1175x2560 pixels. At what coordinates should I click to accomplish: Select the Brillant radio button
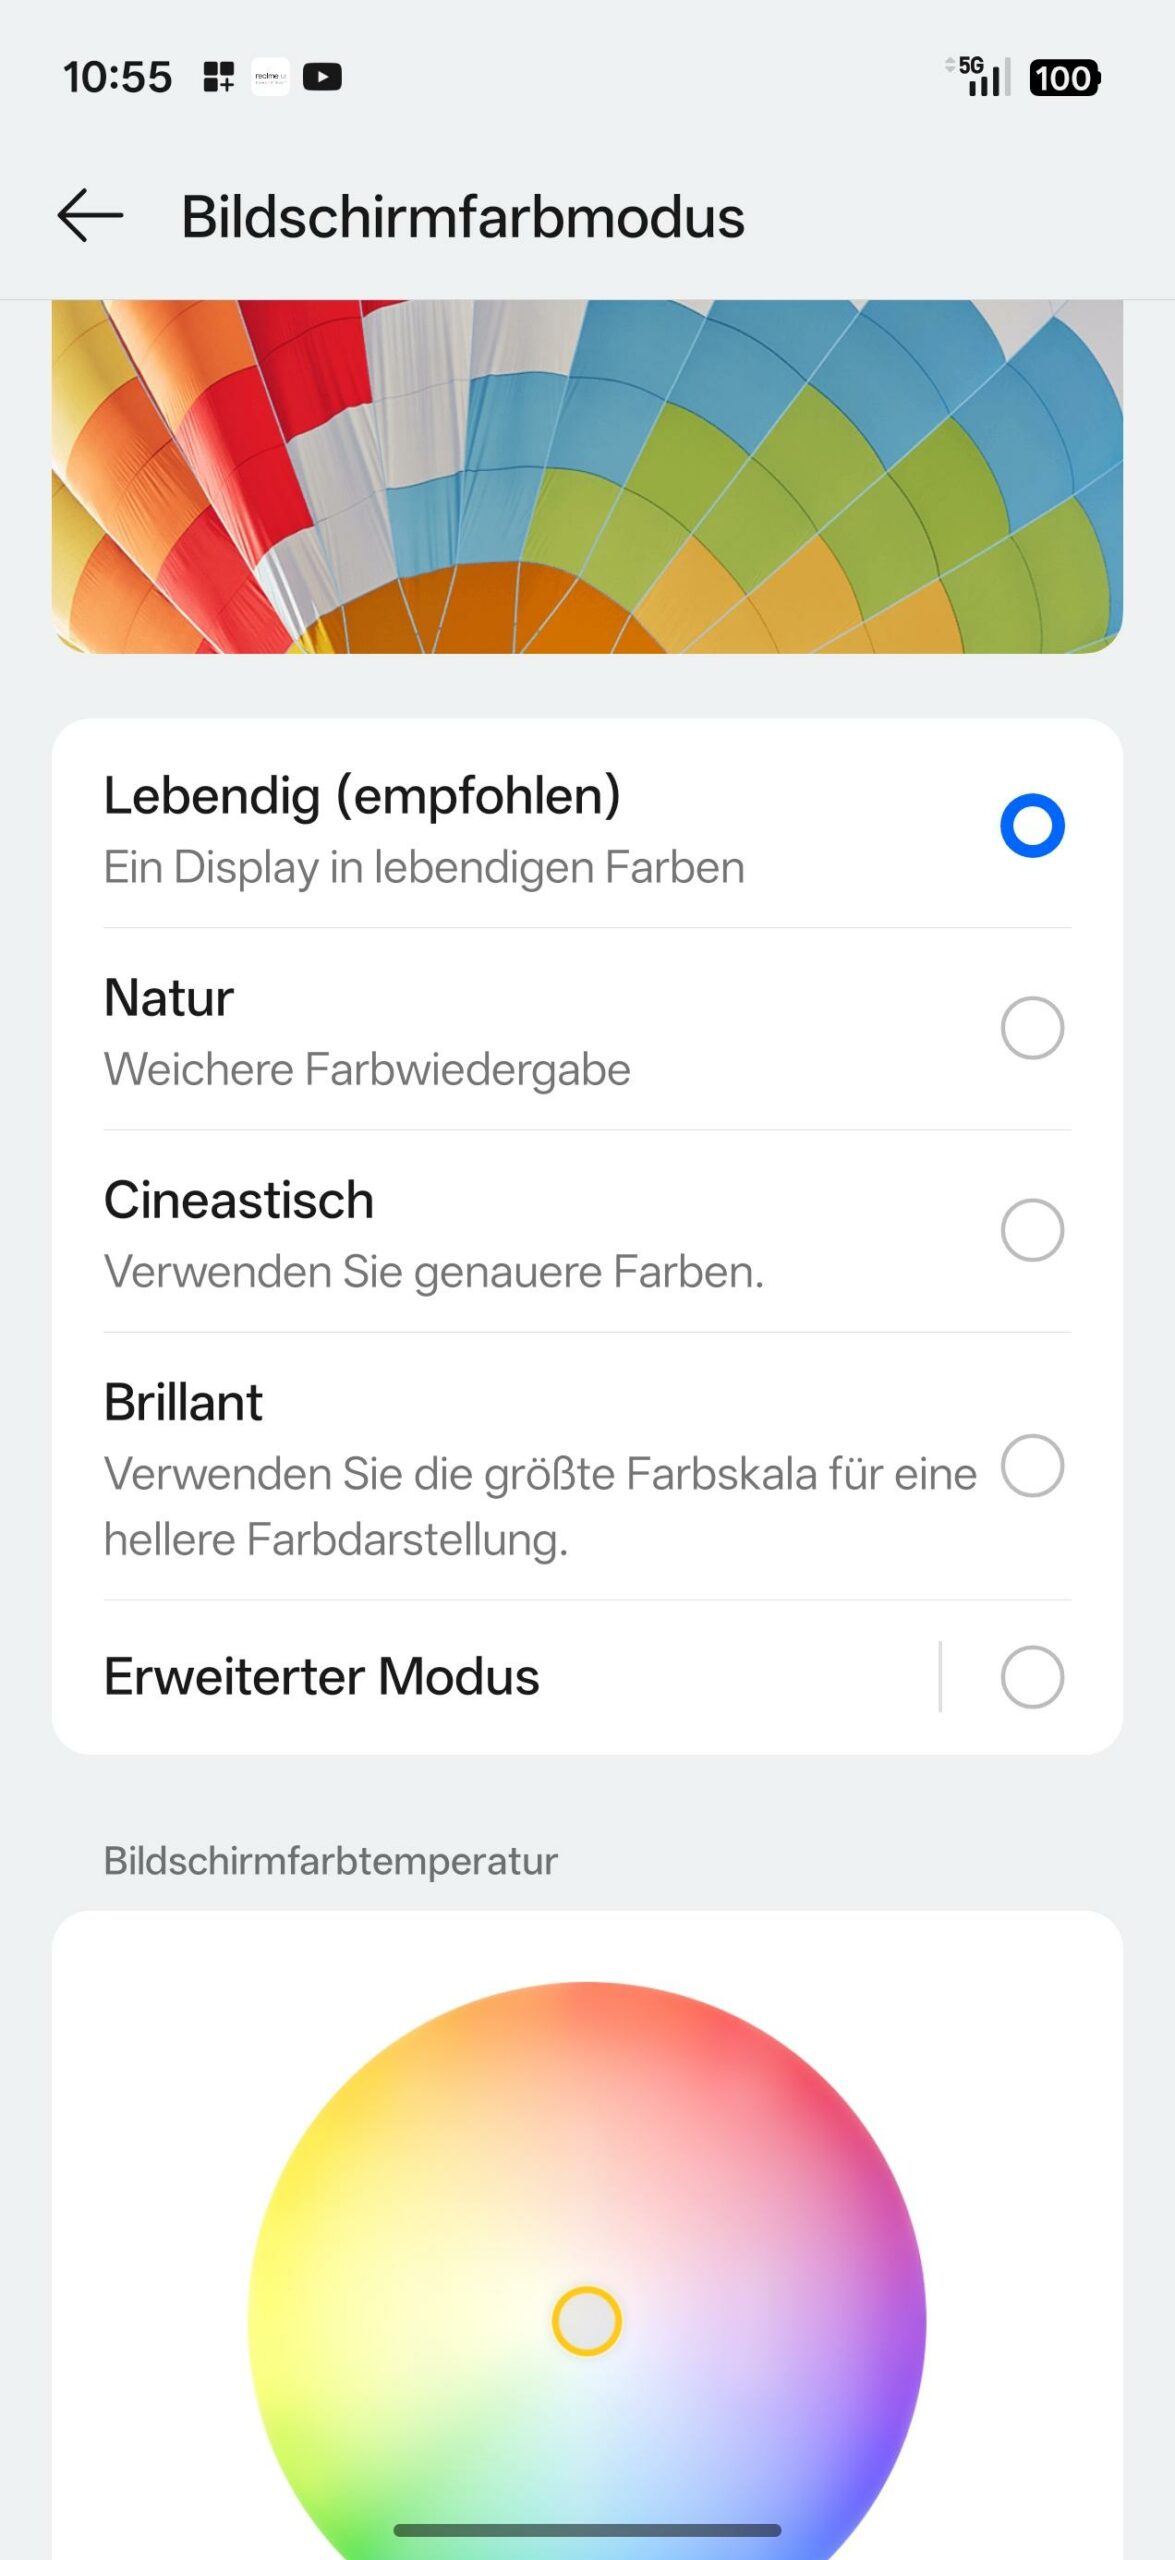click(x=1032, y=1466)
